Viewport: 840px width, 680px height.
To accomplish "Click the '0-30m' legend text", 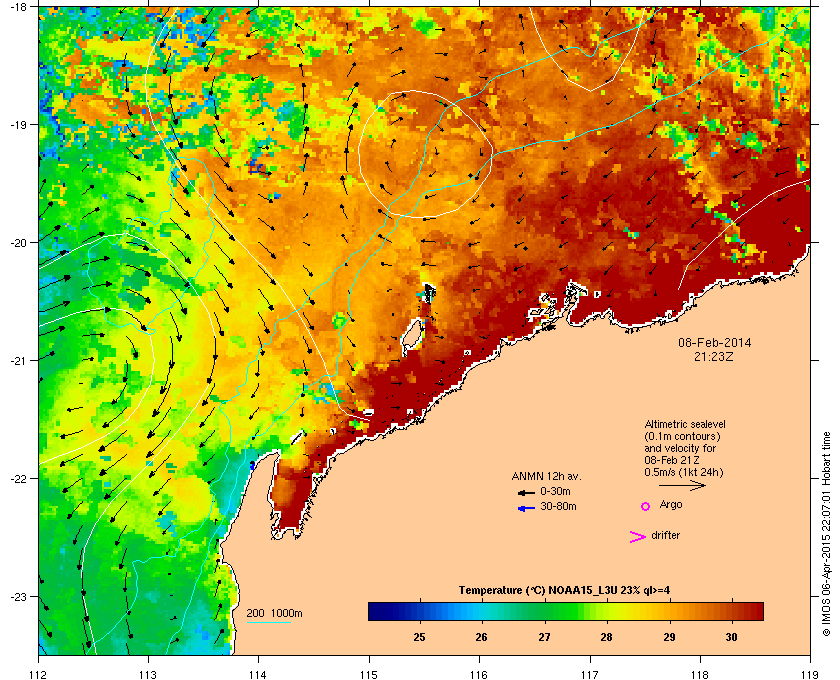I will coord(555,491).
